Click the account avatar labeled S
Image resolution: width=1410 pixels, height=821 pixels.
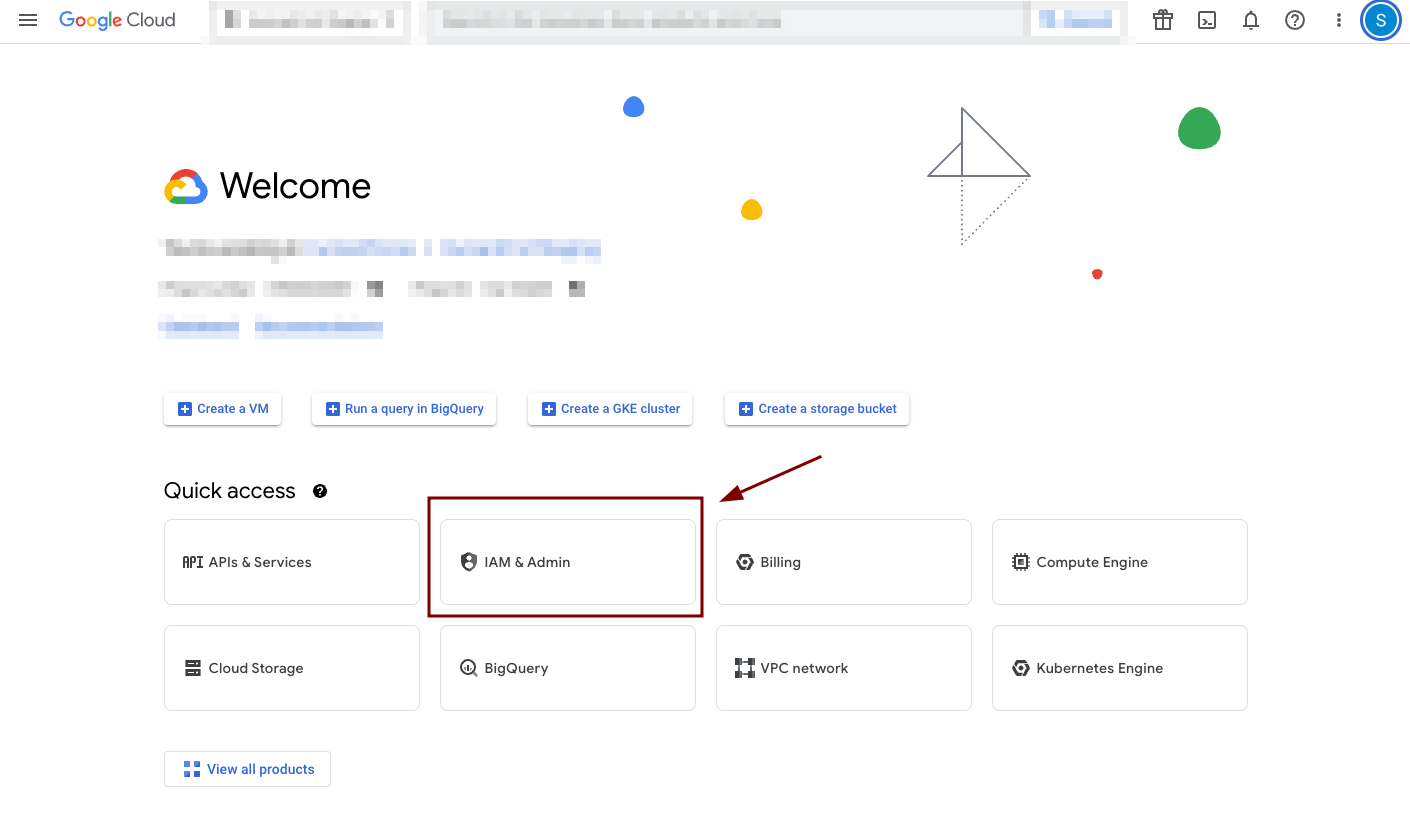click(x=1380, y=20)
